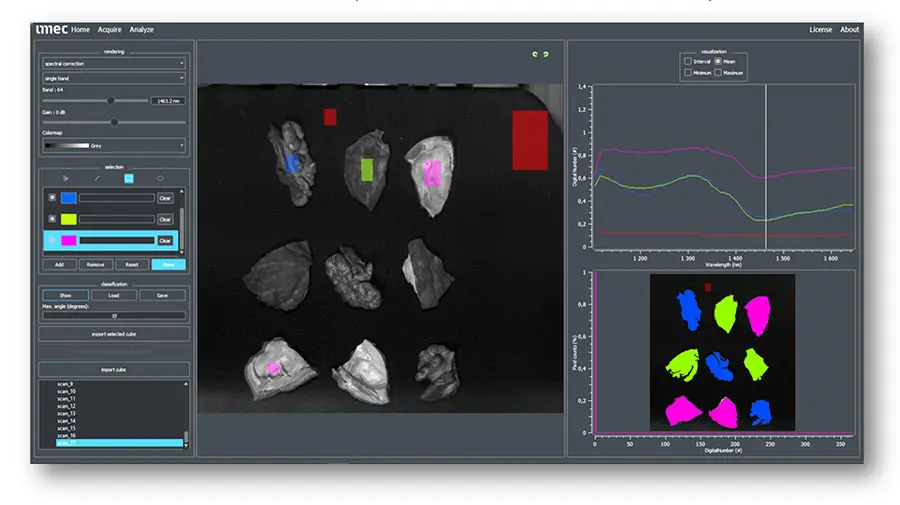Screen dimensions: 900x505
Task: Toggle the Mean checkbox
Action: tap(718, 61)
